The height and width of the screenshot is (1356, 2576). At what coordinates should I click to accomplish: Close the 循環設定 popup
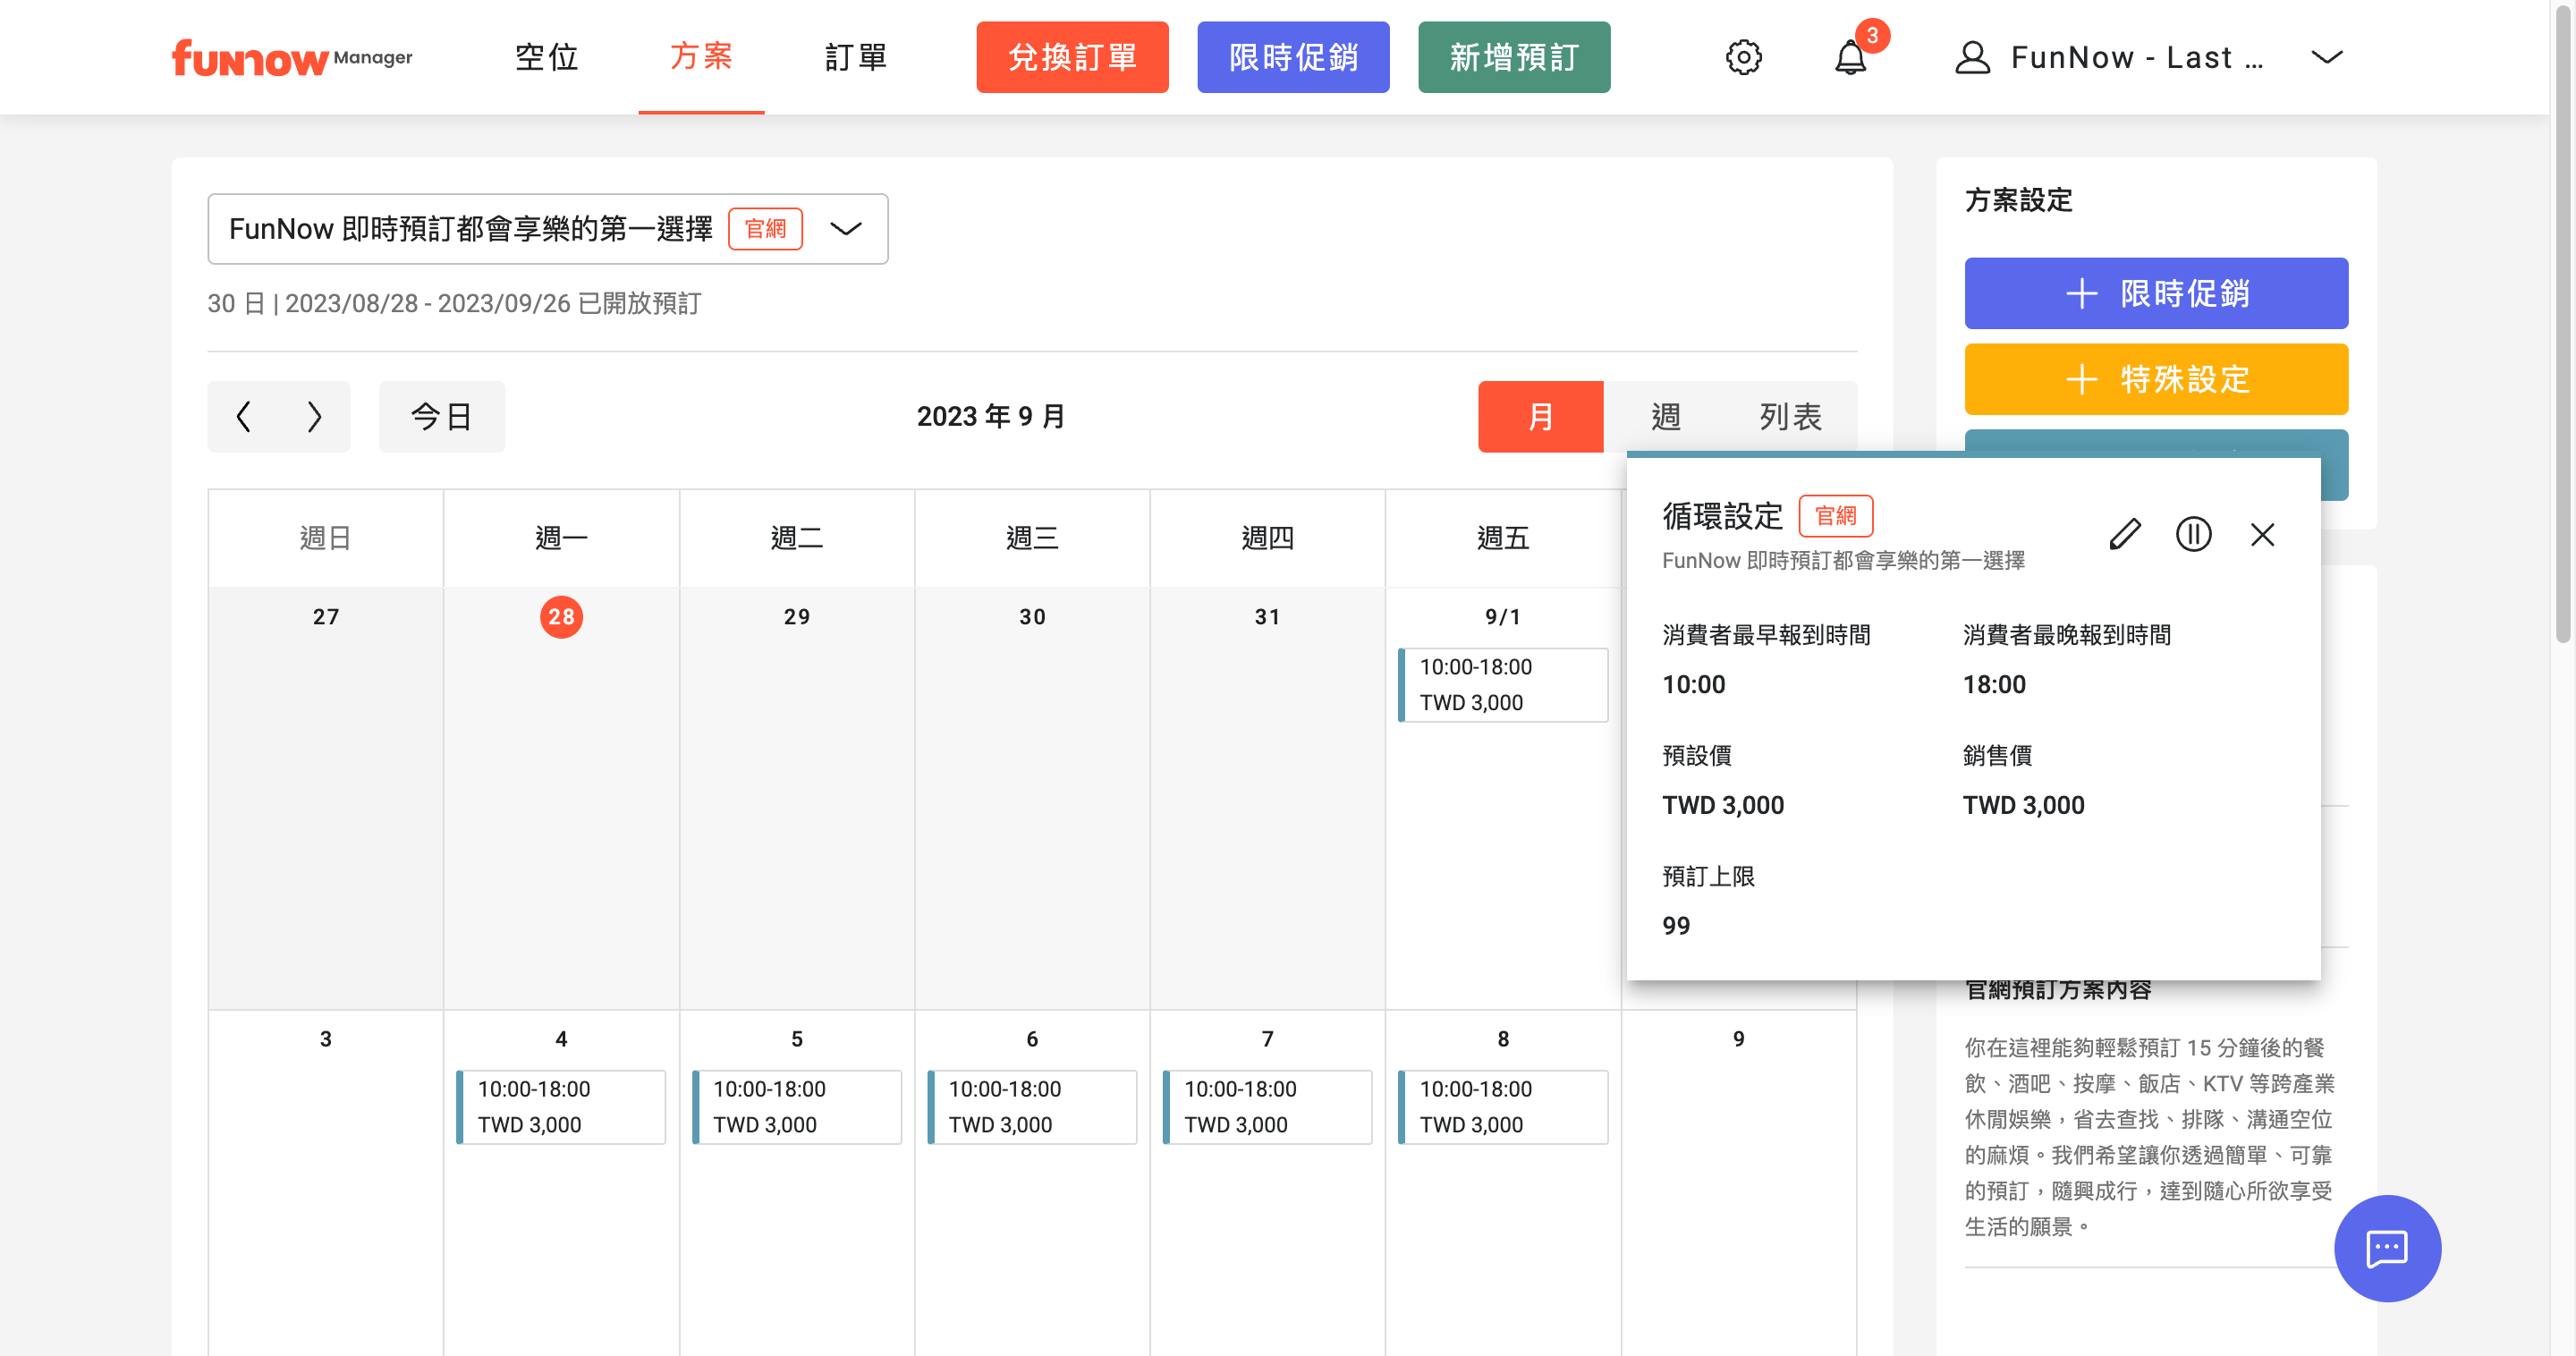(2262, 534)
